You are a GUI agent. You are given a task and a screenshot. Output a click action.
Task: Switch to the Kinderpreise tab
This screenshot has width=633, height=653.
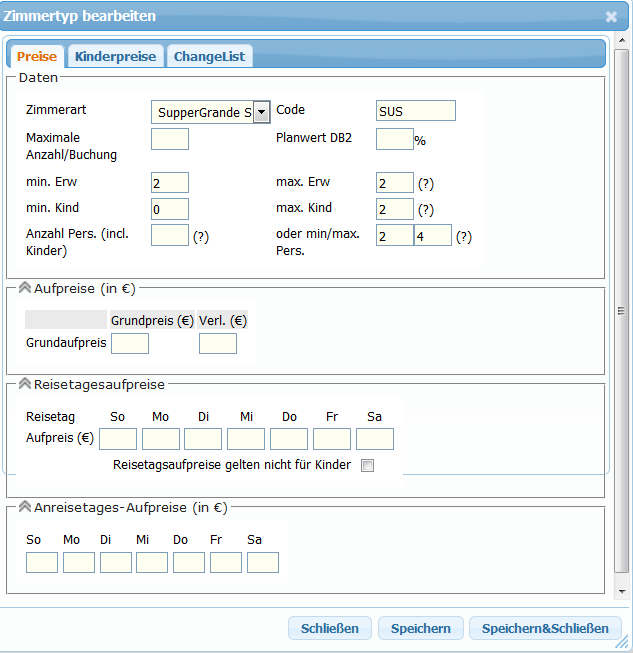[x=115, y=57]
